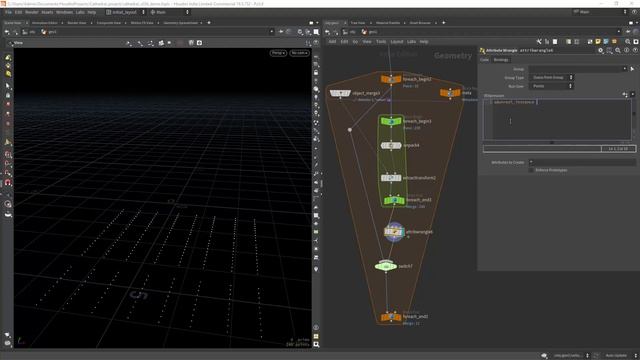Click geo1 in network editor path bar
The width and height of the screenshot is (640, 360).
[369, 32]
